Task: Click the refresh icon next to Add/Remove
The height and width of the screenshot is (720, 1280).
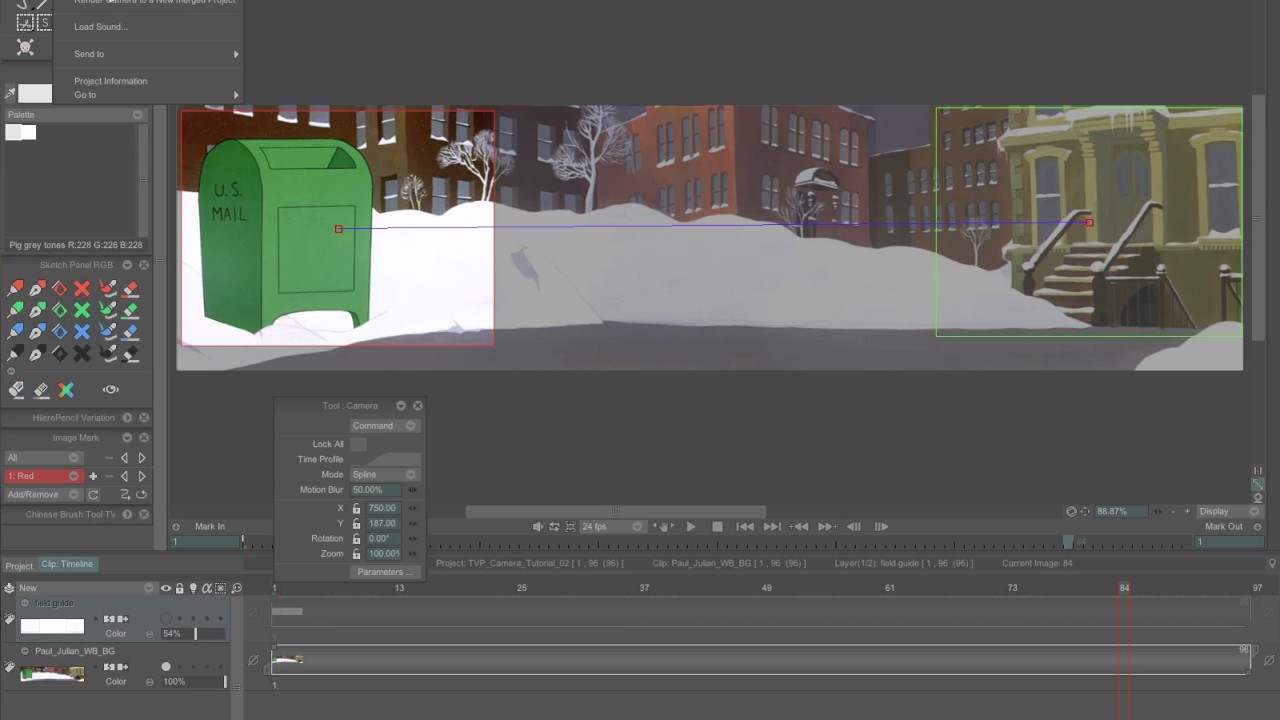Action: tap(93, 494)
